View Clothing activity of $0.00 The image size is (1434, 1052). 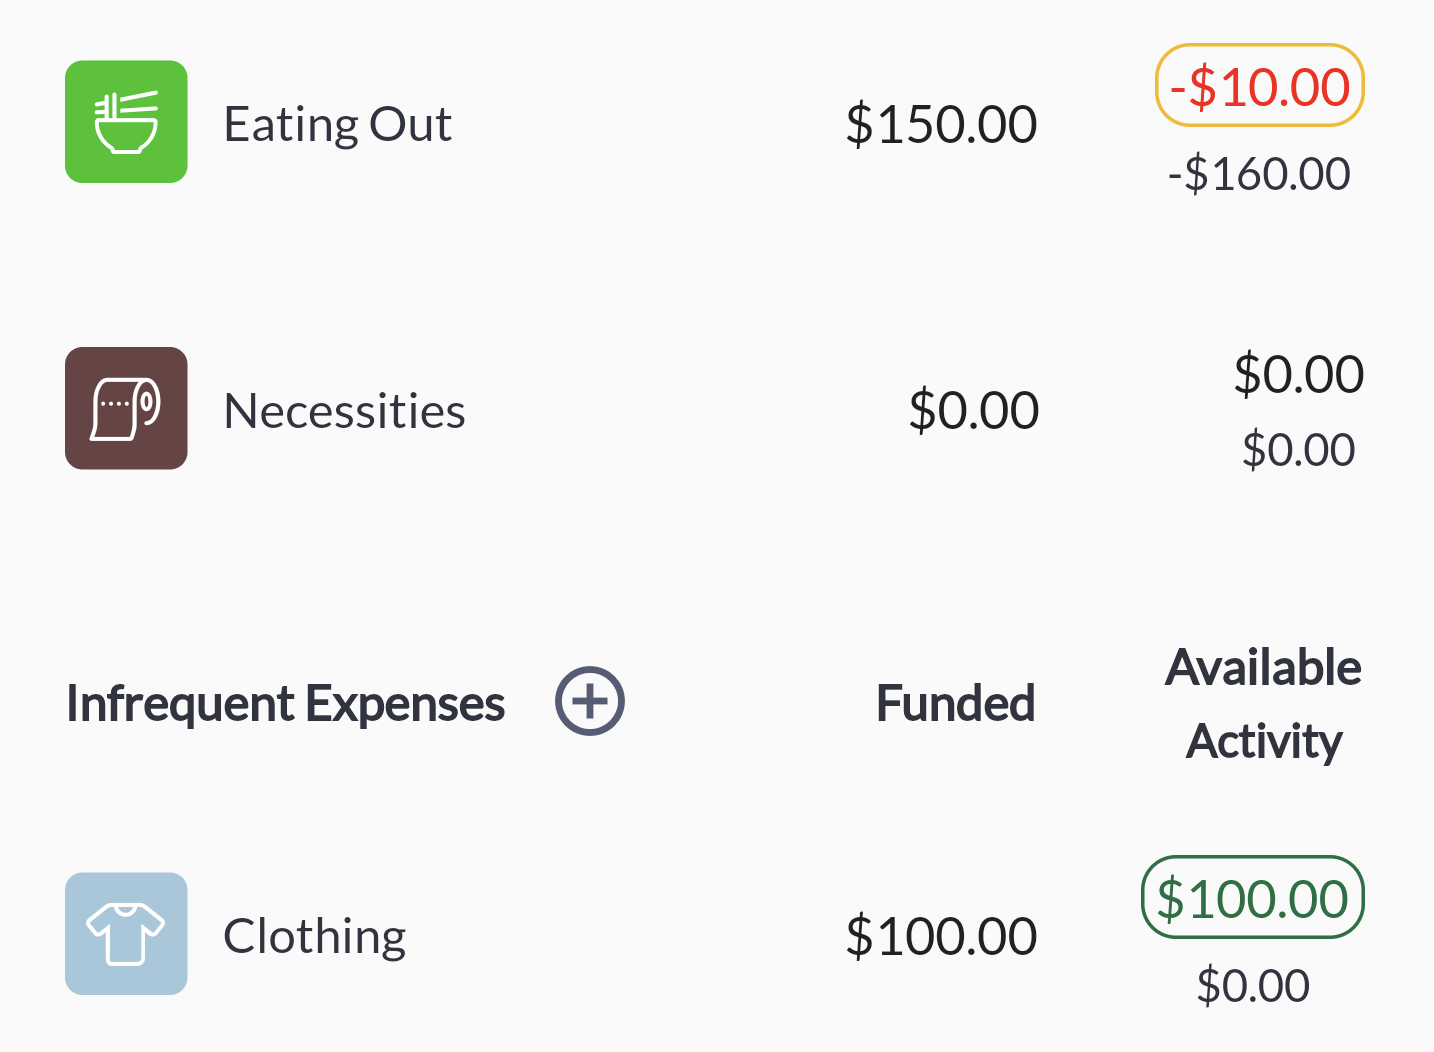click(x=1253, y=986)
